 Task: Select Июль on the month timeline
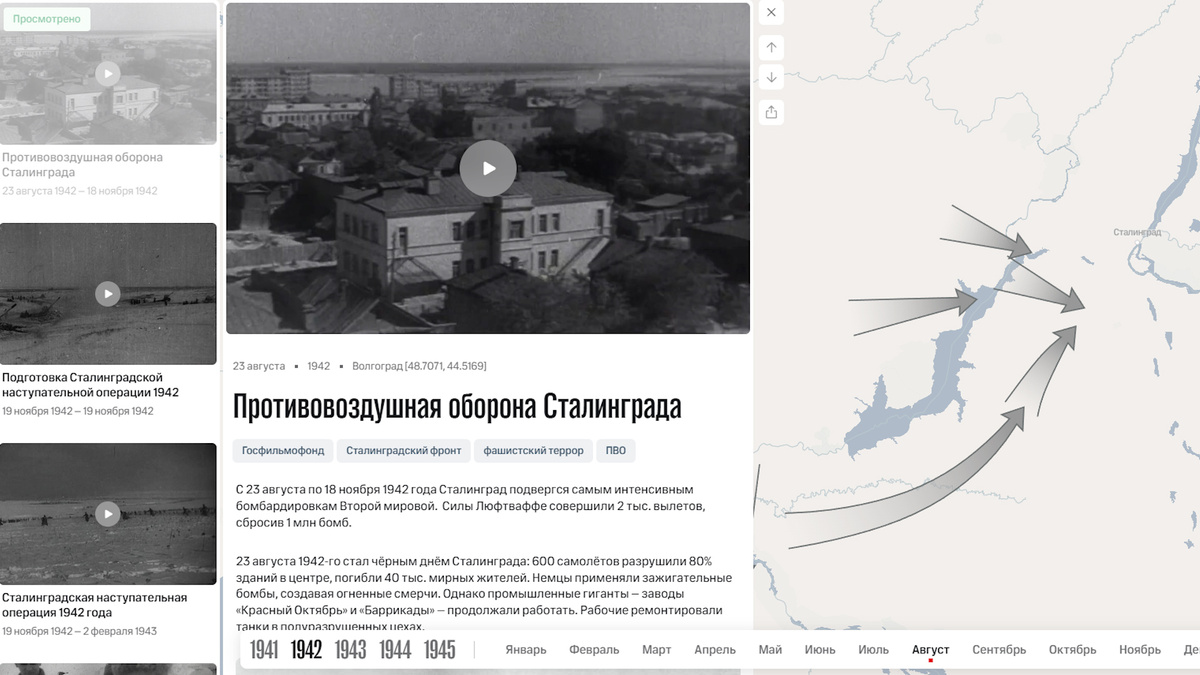873,650
